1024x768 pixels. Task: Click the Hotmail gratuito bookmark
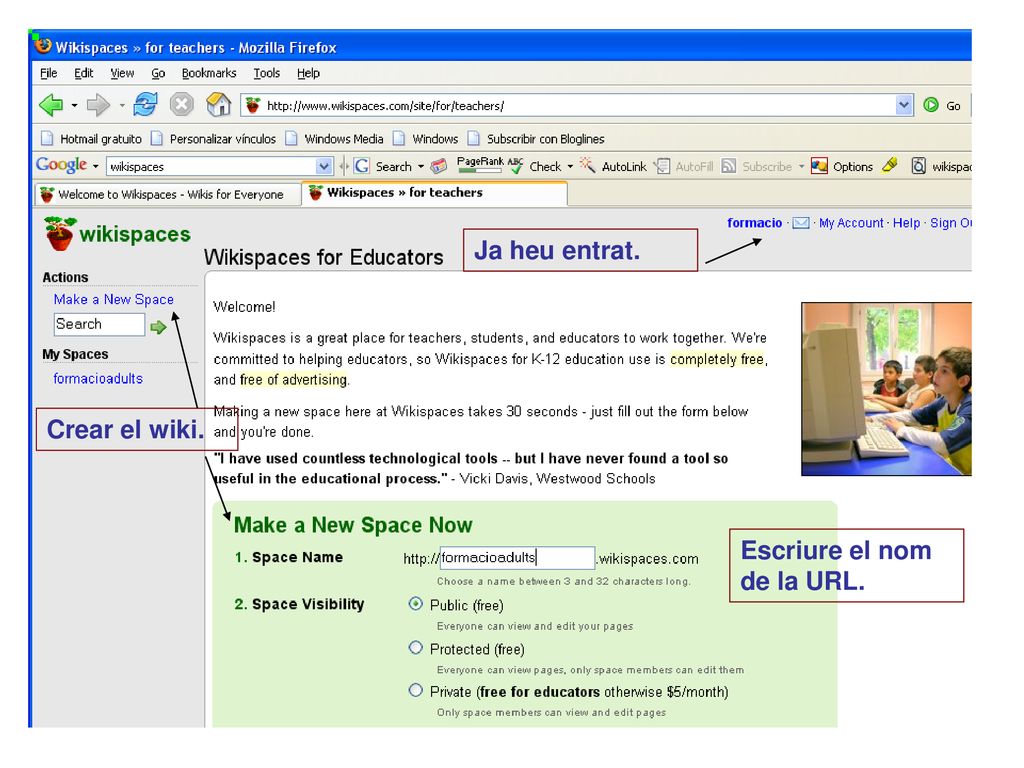(91, 139)
